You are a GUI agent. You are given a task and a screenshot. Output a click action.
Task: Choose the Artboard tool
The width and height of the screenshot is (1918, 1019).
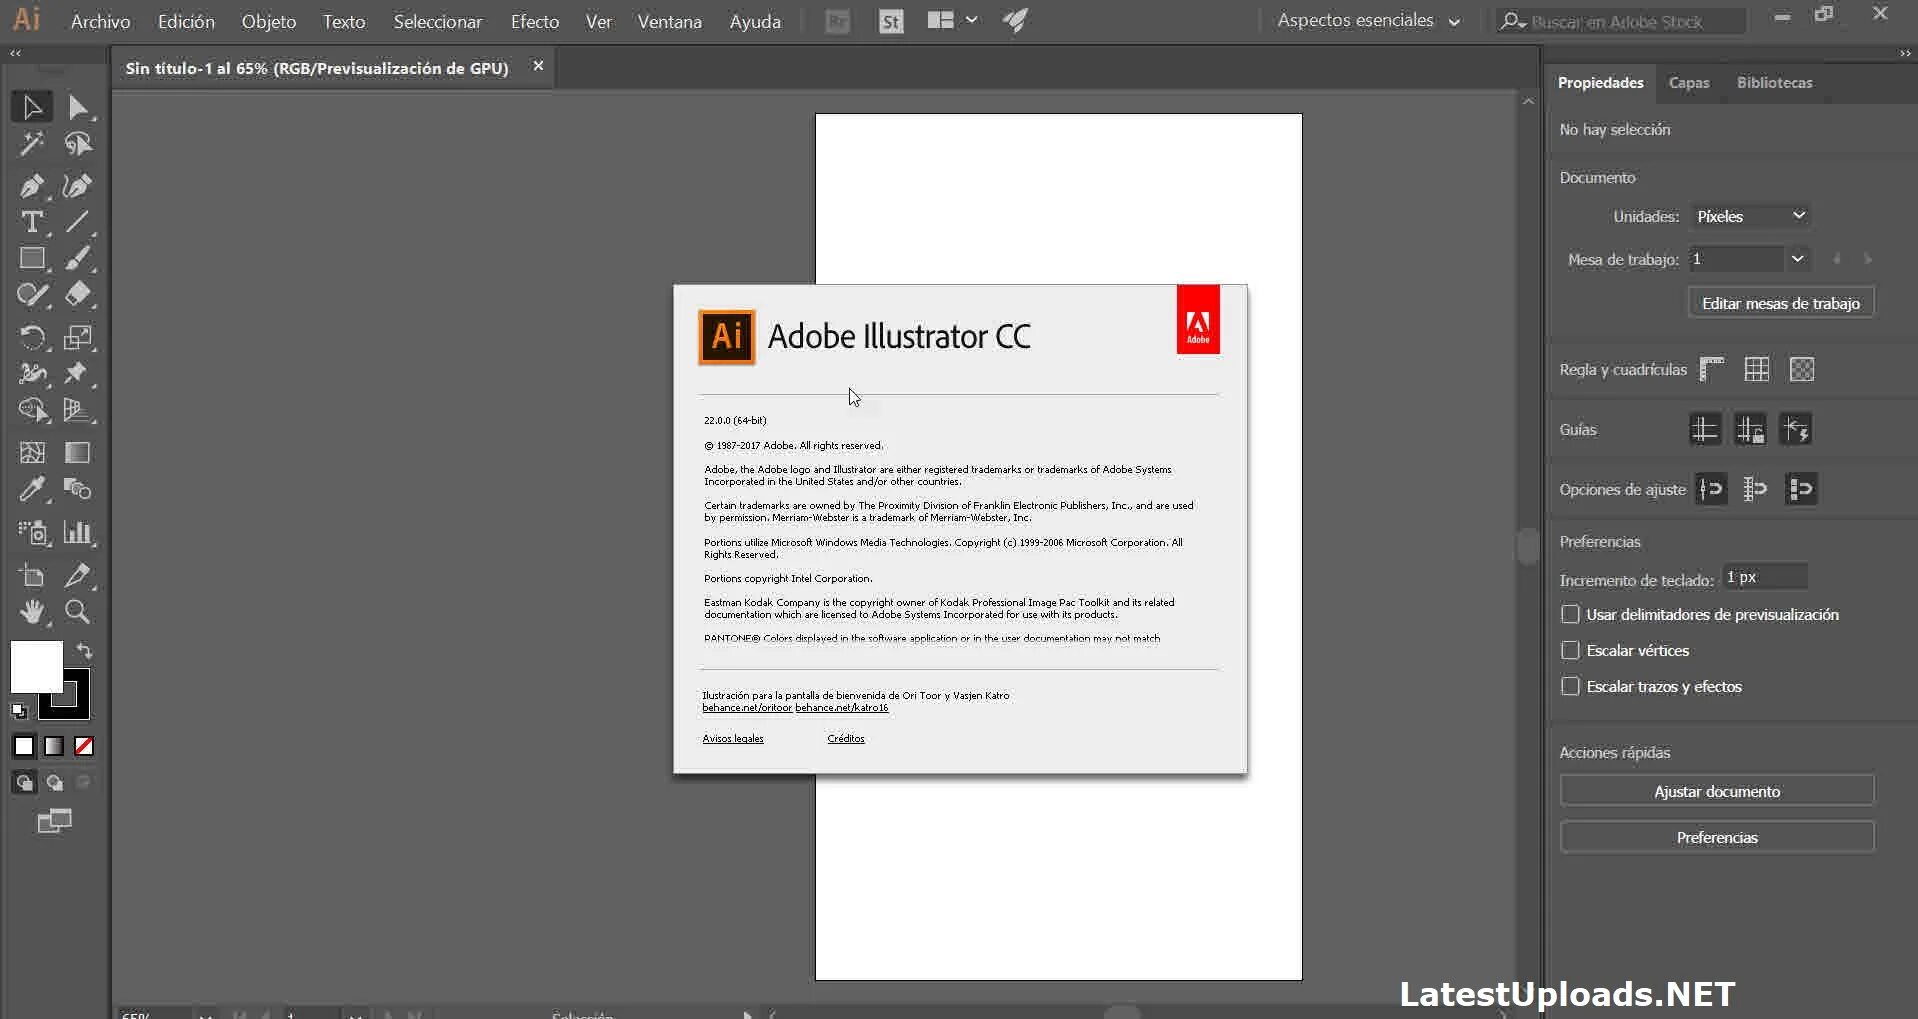(x=32, y=575)
